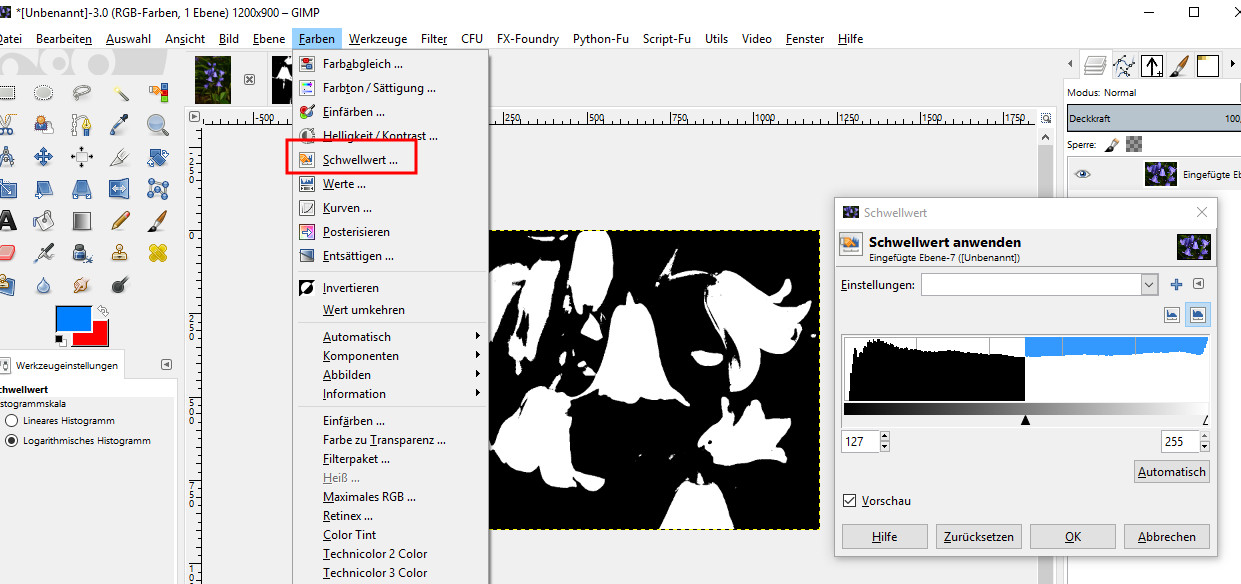Switch to linear histogram button in Schwellwert
Screen dimensions: 1241x584
[1173, 315]
